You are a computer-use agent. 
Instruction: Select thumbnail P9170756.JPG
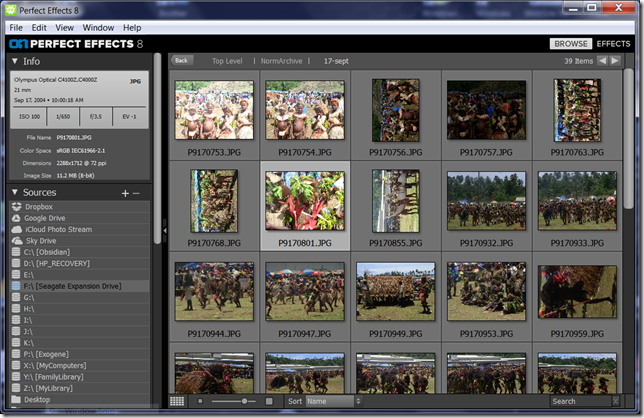pyautogui.click(x=396, y=110)
